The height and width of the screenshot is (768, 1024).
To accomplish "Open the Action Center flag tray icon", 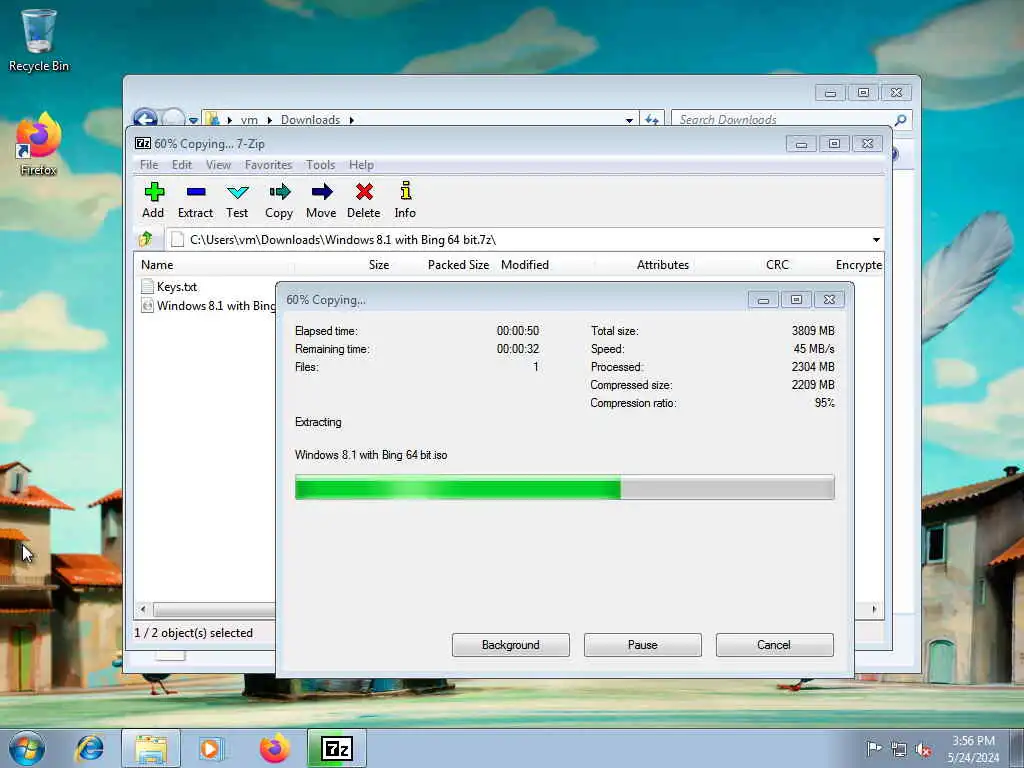I will click(x=873, y=749).
